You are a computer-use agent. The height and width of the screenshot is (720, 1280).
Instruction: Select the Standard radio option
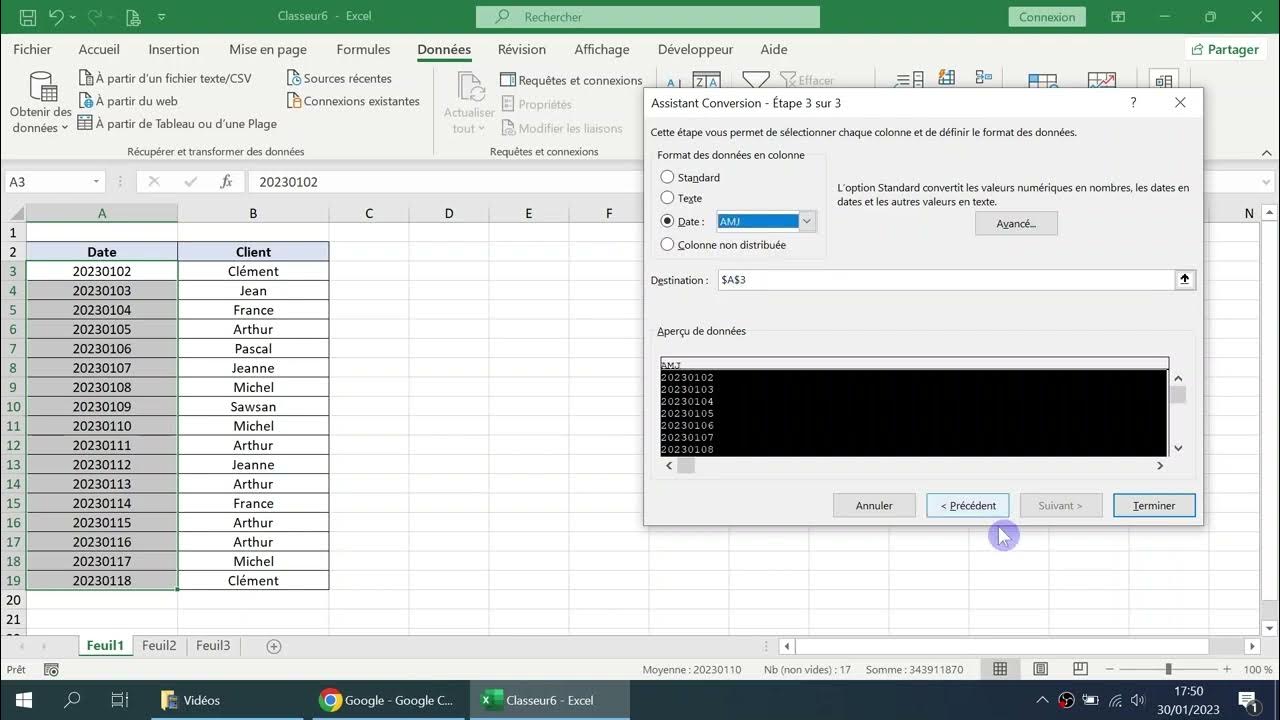click(x=667, y=177)
